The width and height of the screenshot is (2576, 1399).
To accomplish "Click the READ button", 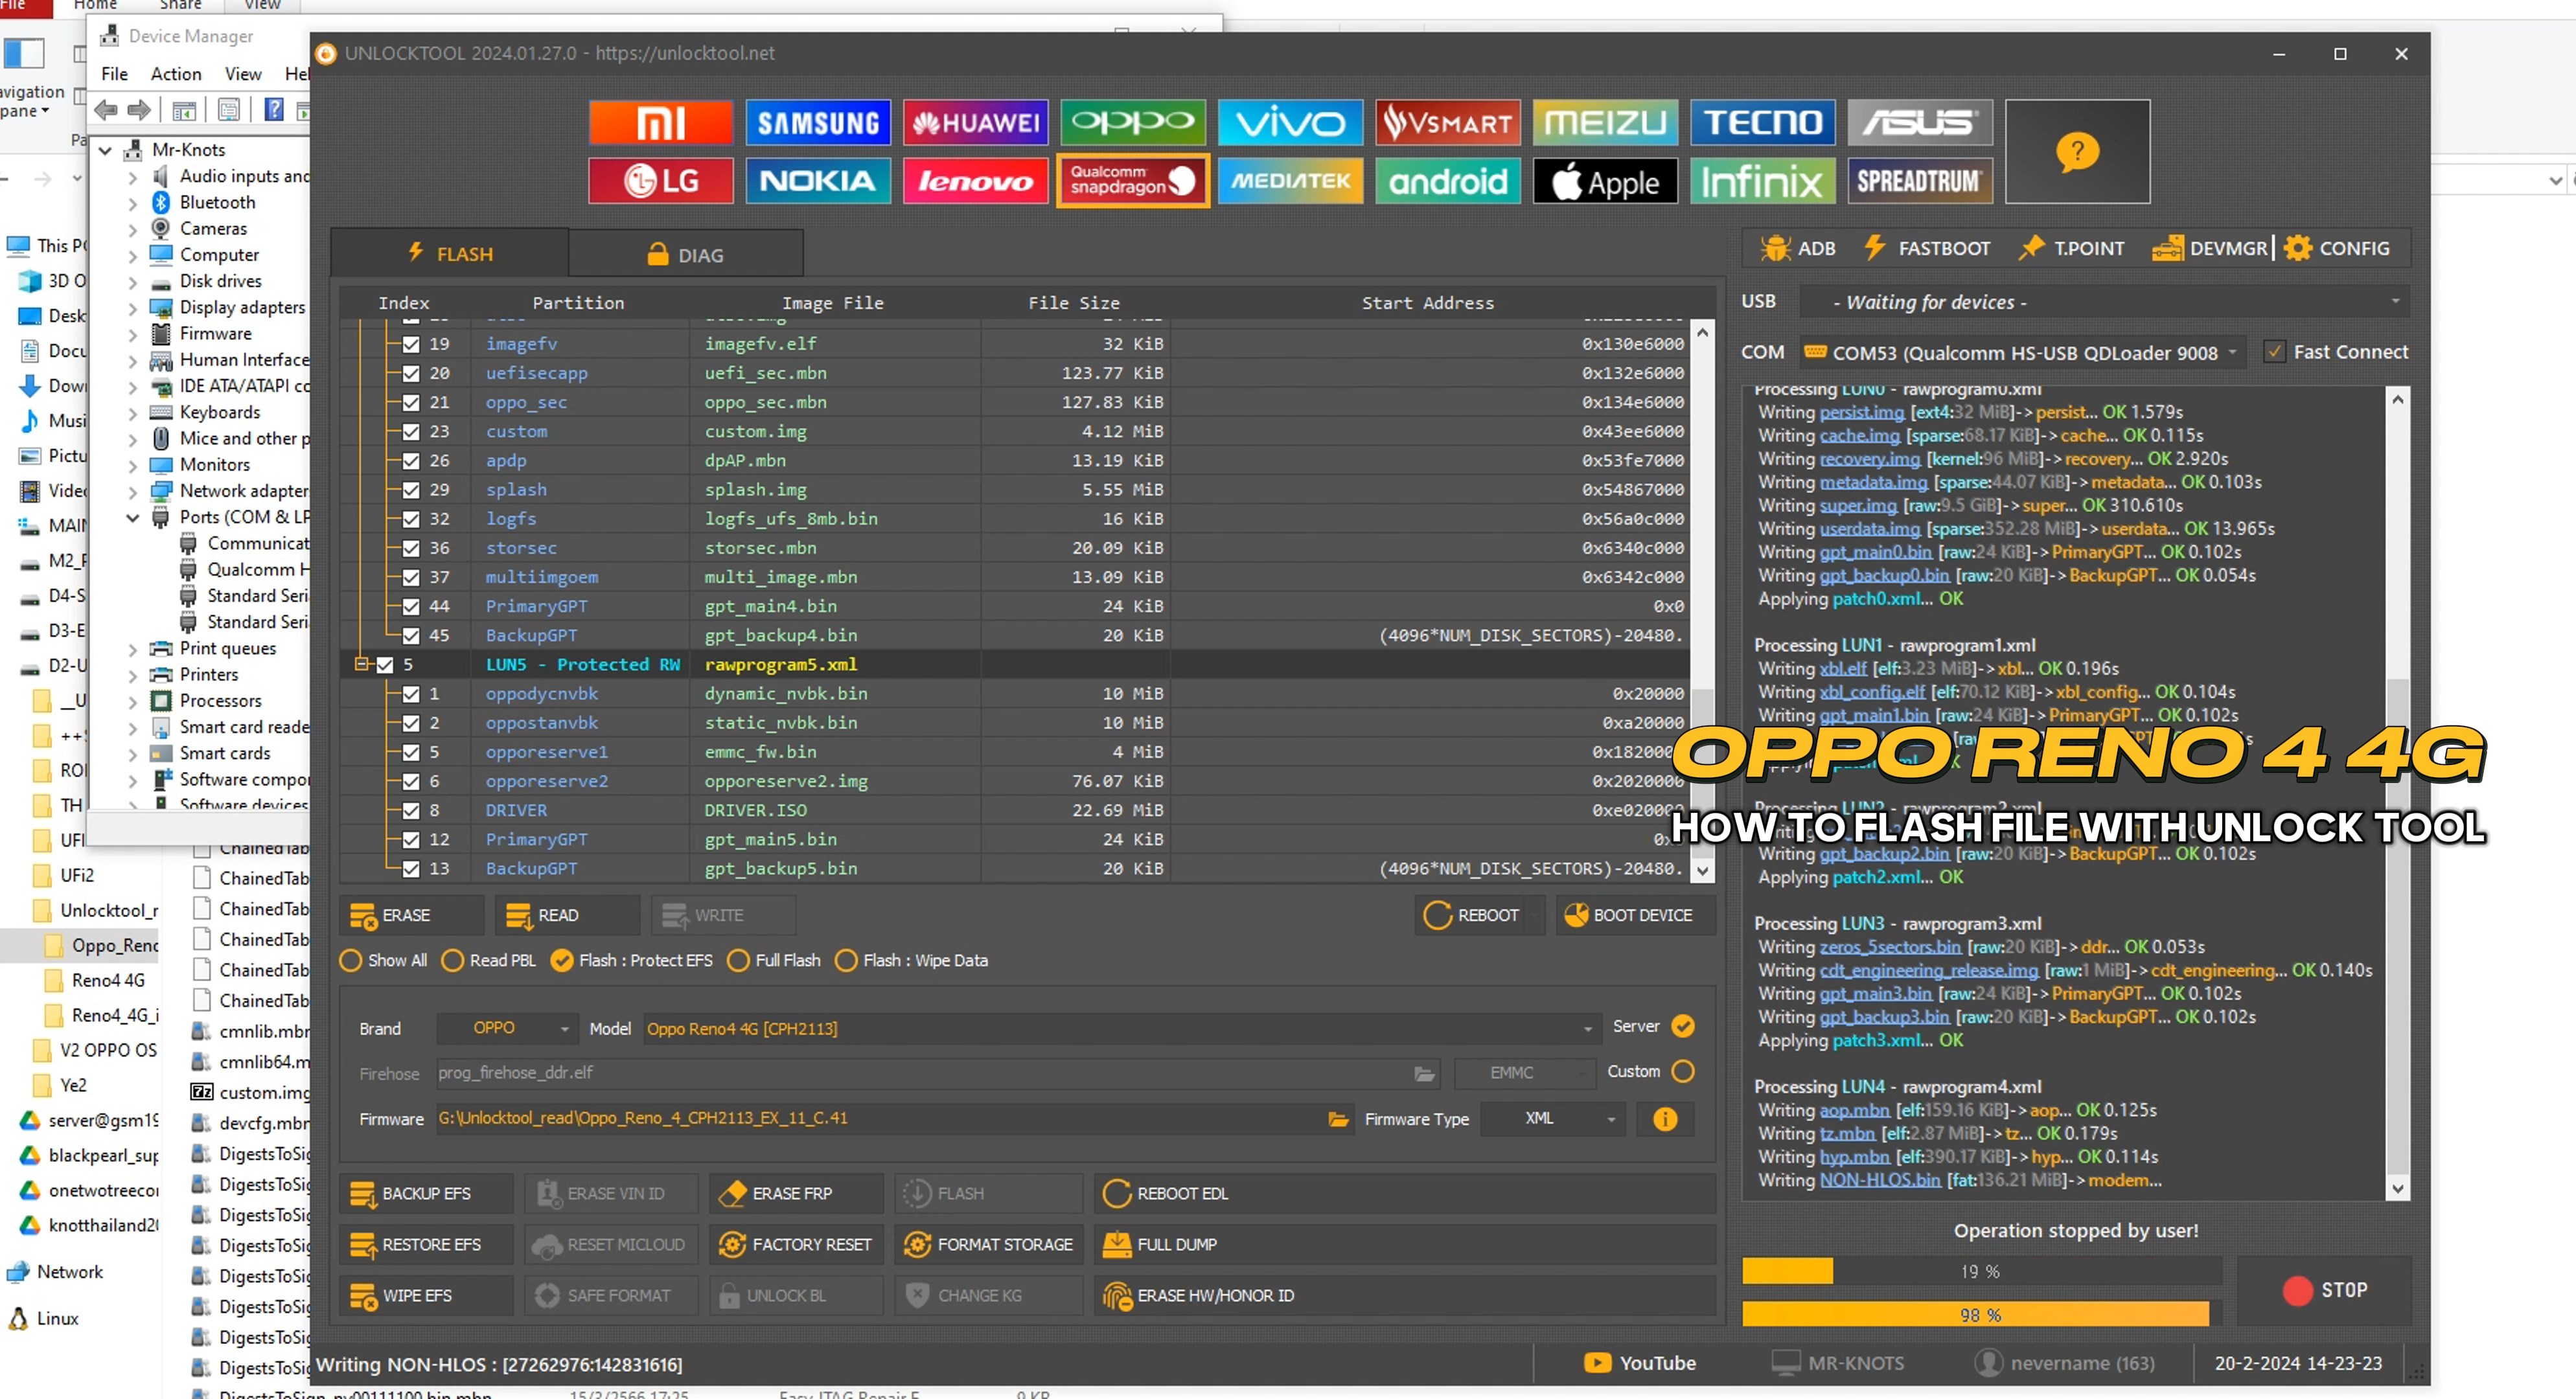I will click(x=567, y=915).
